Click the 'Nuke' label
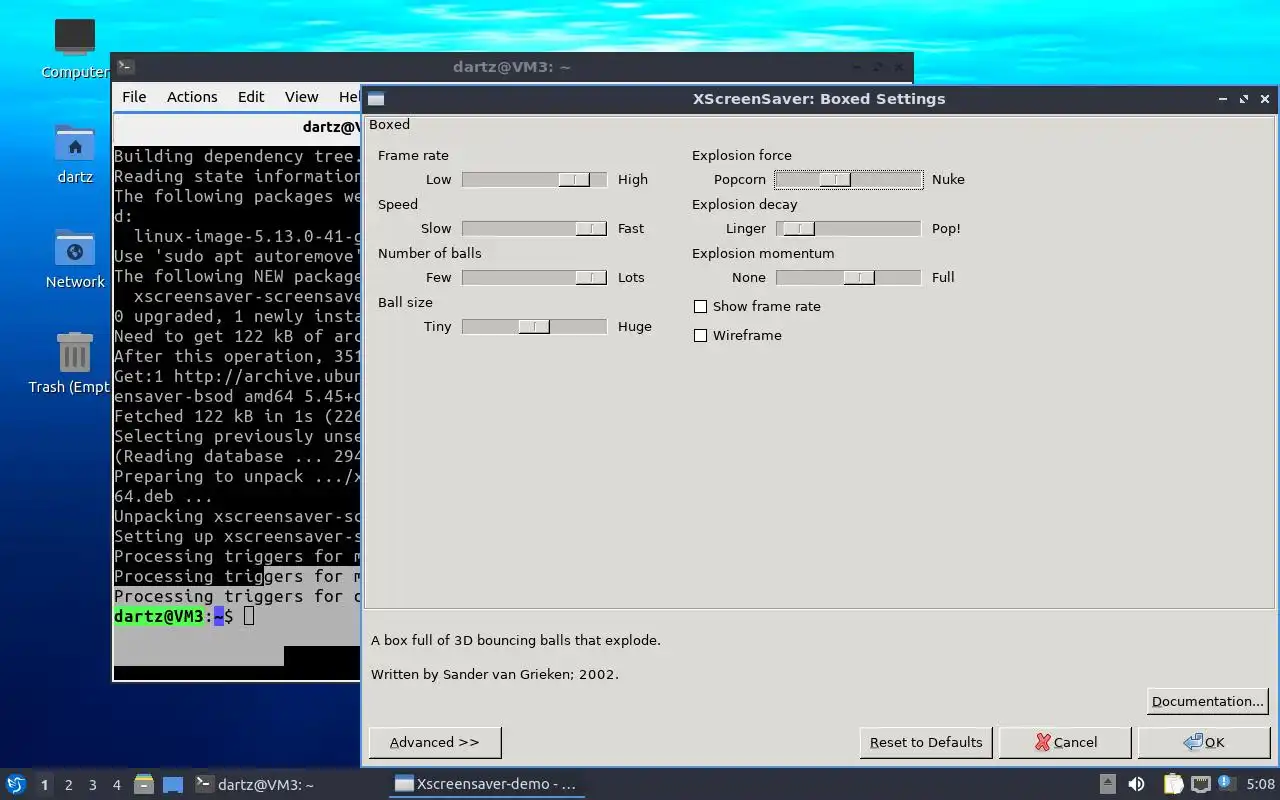The height and width of the screenshot is (800, 1280). [948, 180]
